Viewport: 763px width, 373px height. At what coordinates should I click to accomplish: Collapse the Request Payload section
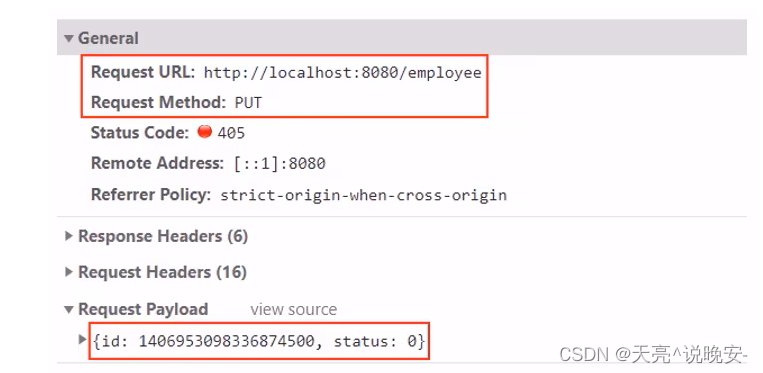[x=69, y=309]
